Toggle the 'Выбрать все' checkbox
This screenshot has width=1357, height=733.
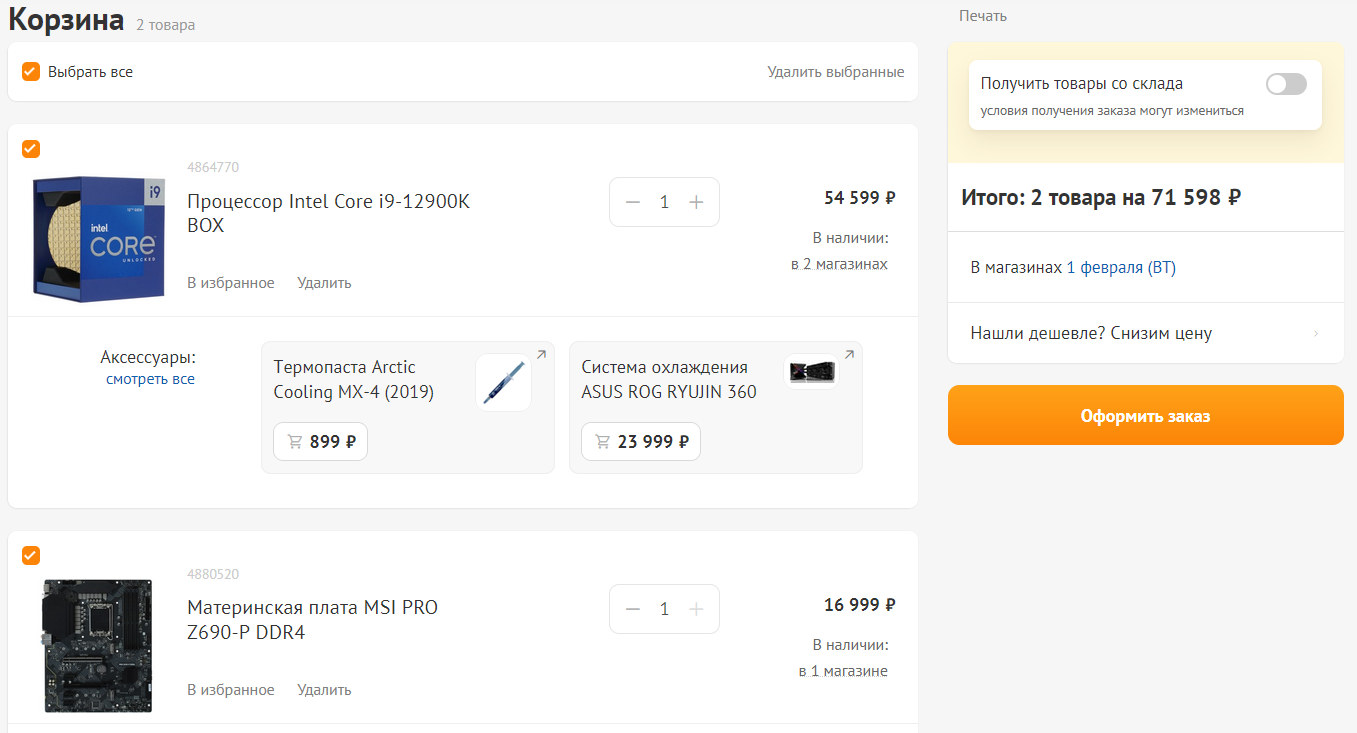pos(31,71)
